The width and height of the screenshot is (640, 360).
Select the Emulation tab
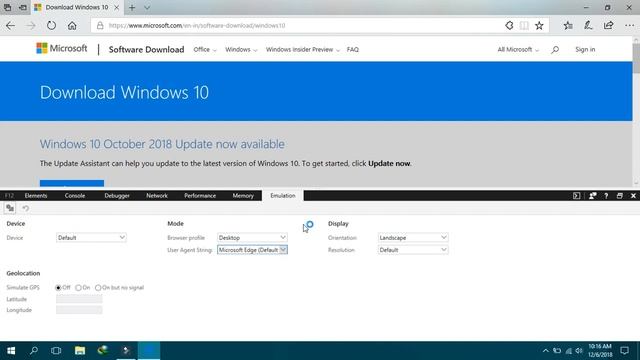tap(282, 196)
